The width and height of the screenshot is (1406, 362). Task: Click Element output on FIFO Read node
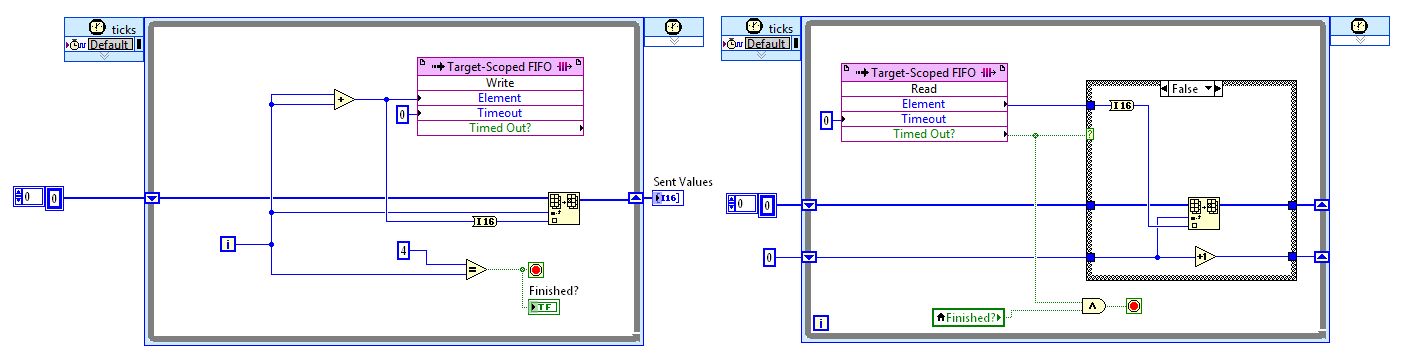925,104
